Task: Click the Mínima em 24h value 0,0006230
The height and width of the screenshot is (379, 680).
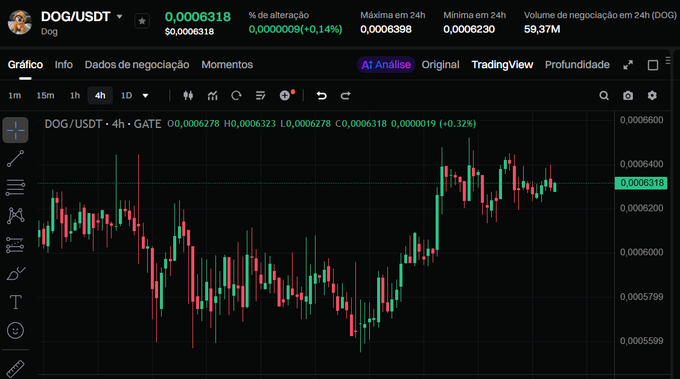Action: tap(469, 29)
